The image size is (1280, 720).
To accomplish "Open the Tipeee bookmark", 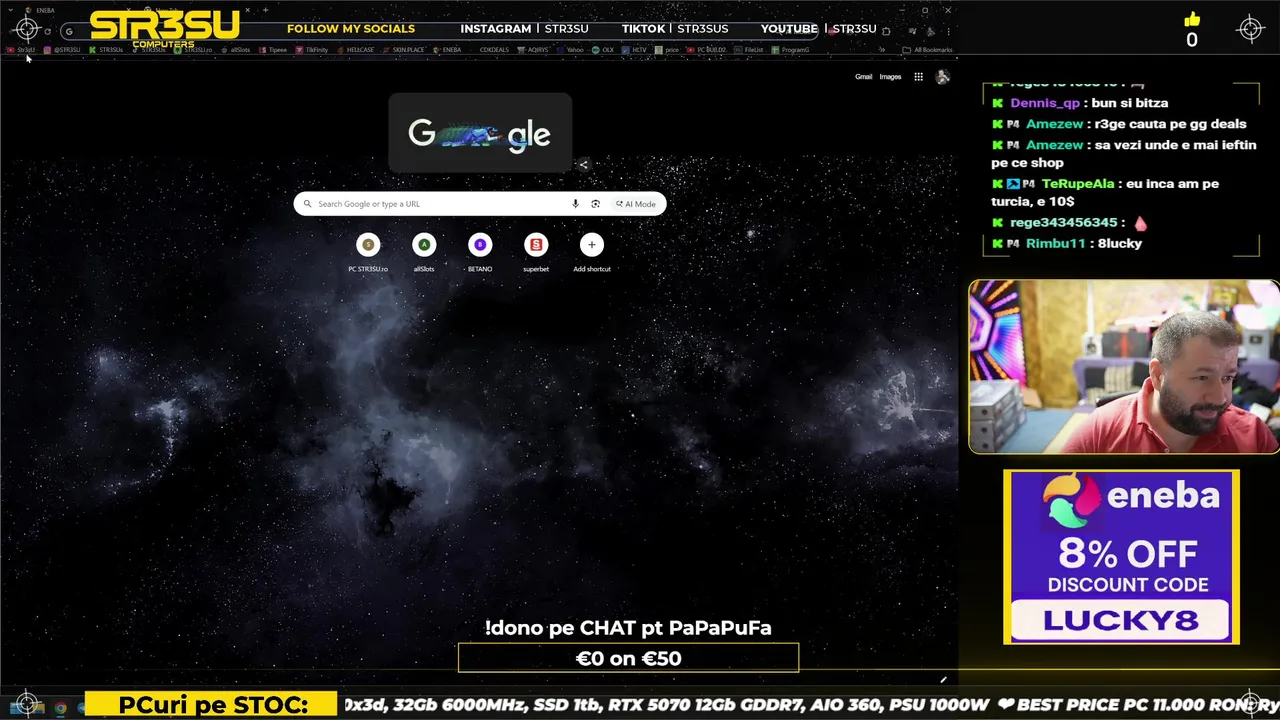I will [273, 49].
